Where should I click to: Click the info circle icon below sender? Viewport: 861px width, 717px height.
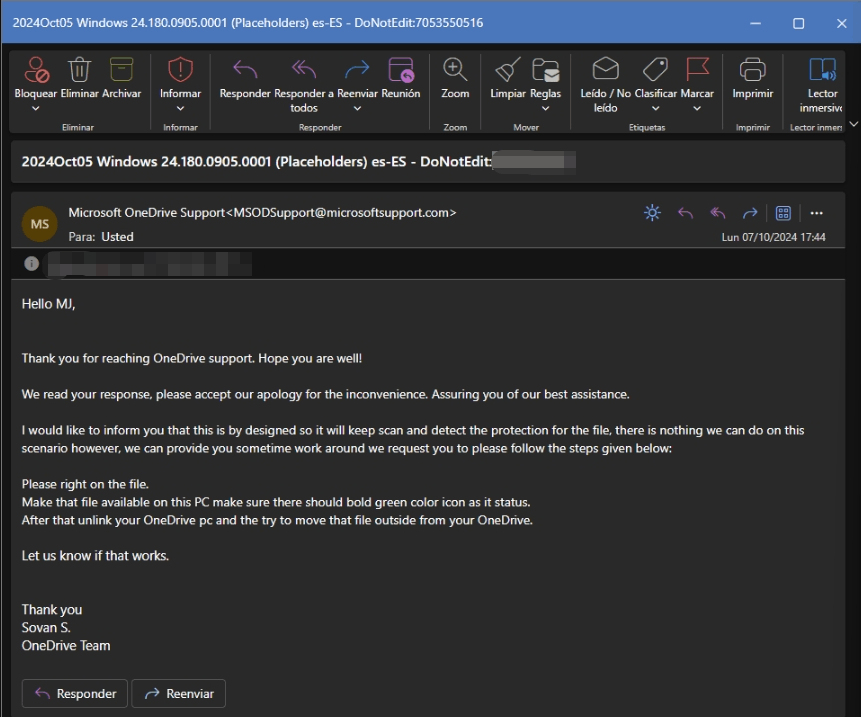point(31,264)
